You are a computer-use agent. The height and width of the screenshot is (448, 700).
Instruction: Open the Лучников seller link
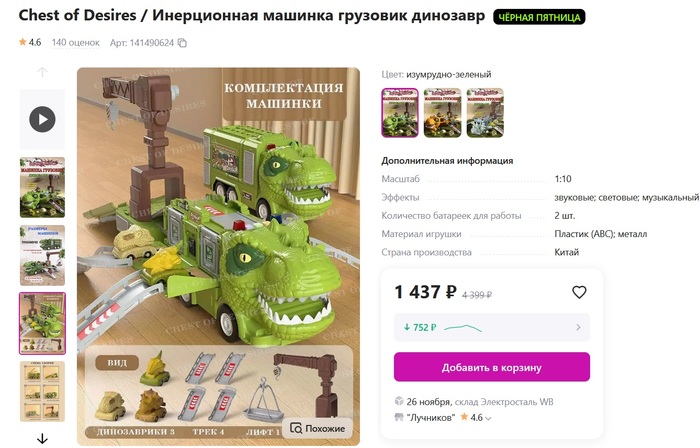coord(431,418)
